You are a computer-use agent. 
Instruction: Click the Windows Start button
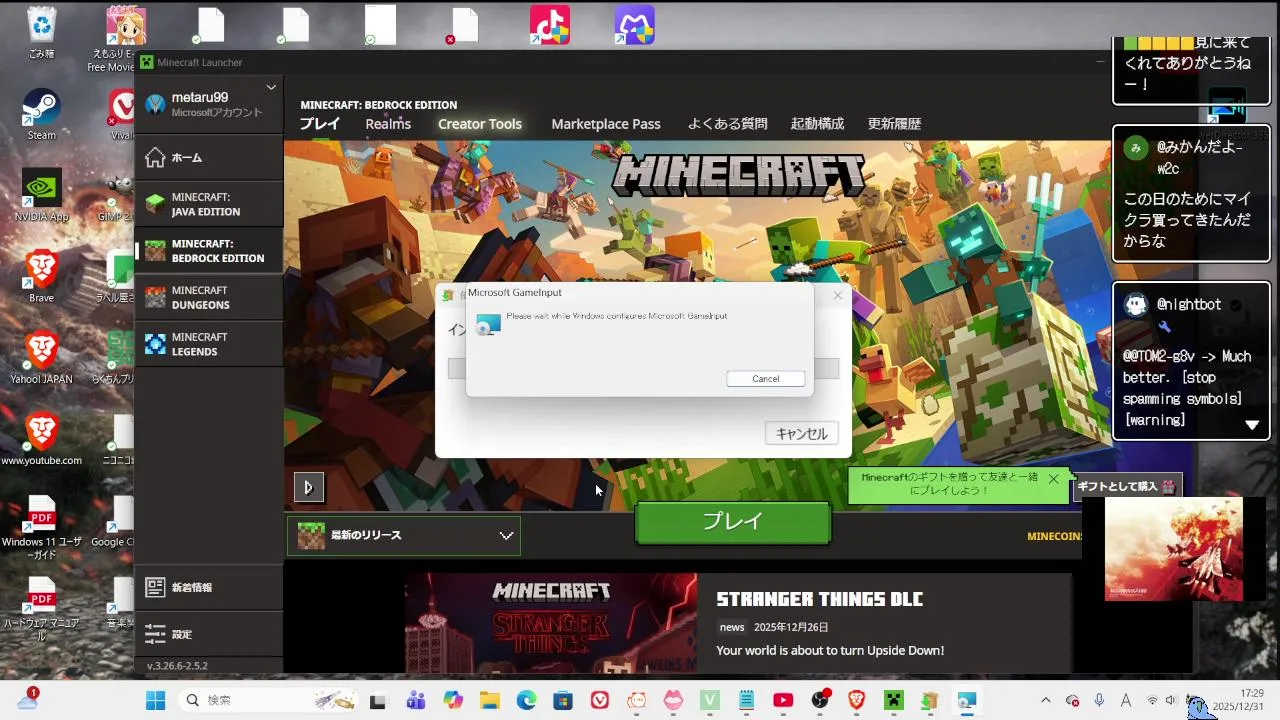[x=156, y=701]
